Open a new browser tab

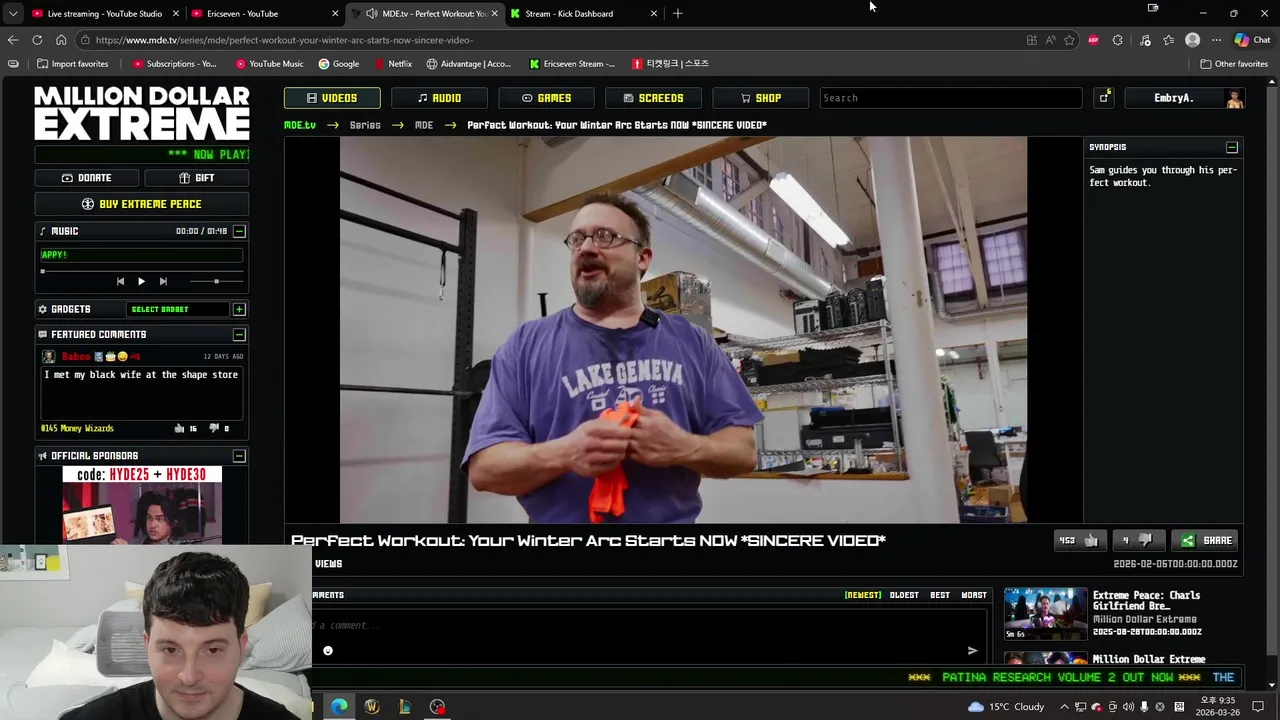(678, 13)
